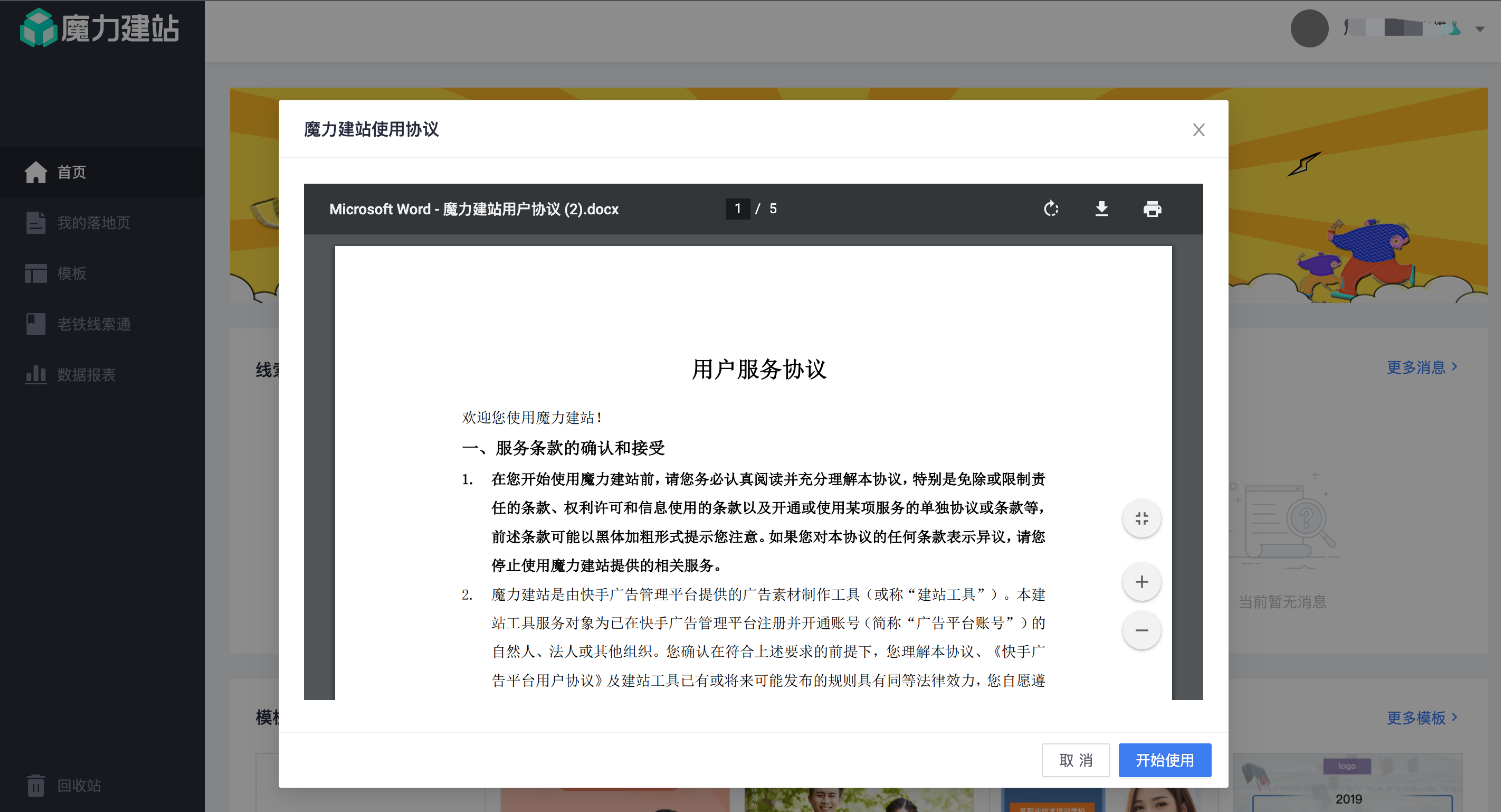The image size is (1501, 812).
Task: Zoom in using the plus button
Action: click(1141, 581)
